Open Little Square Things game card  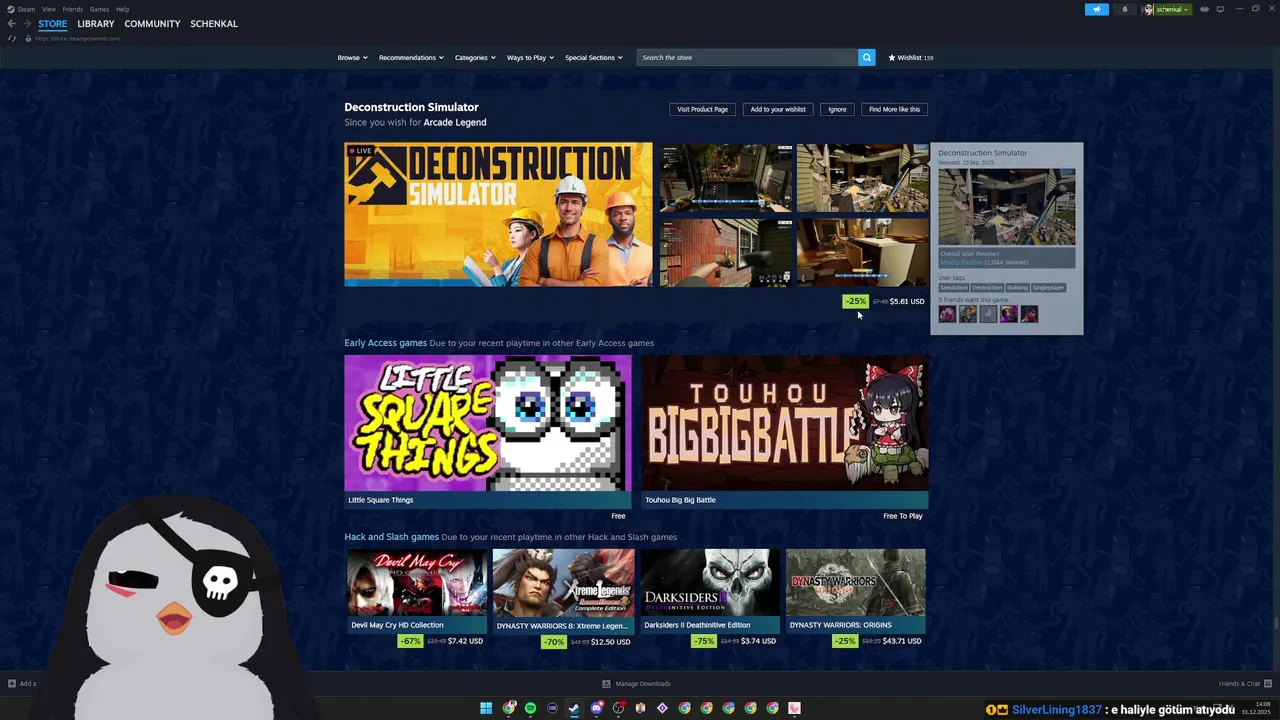[488, 432]
